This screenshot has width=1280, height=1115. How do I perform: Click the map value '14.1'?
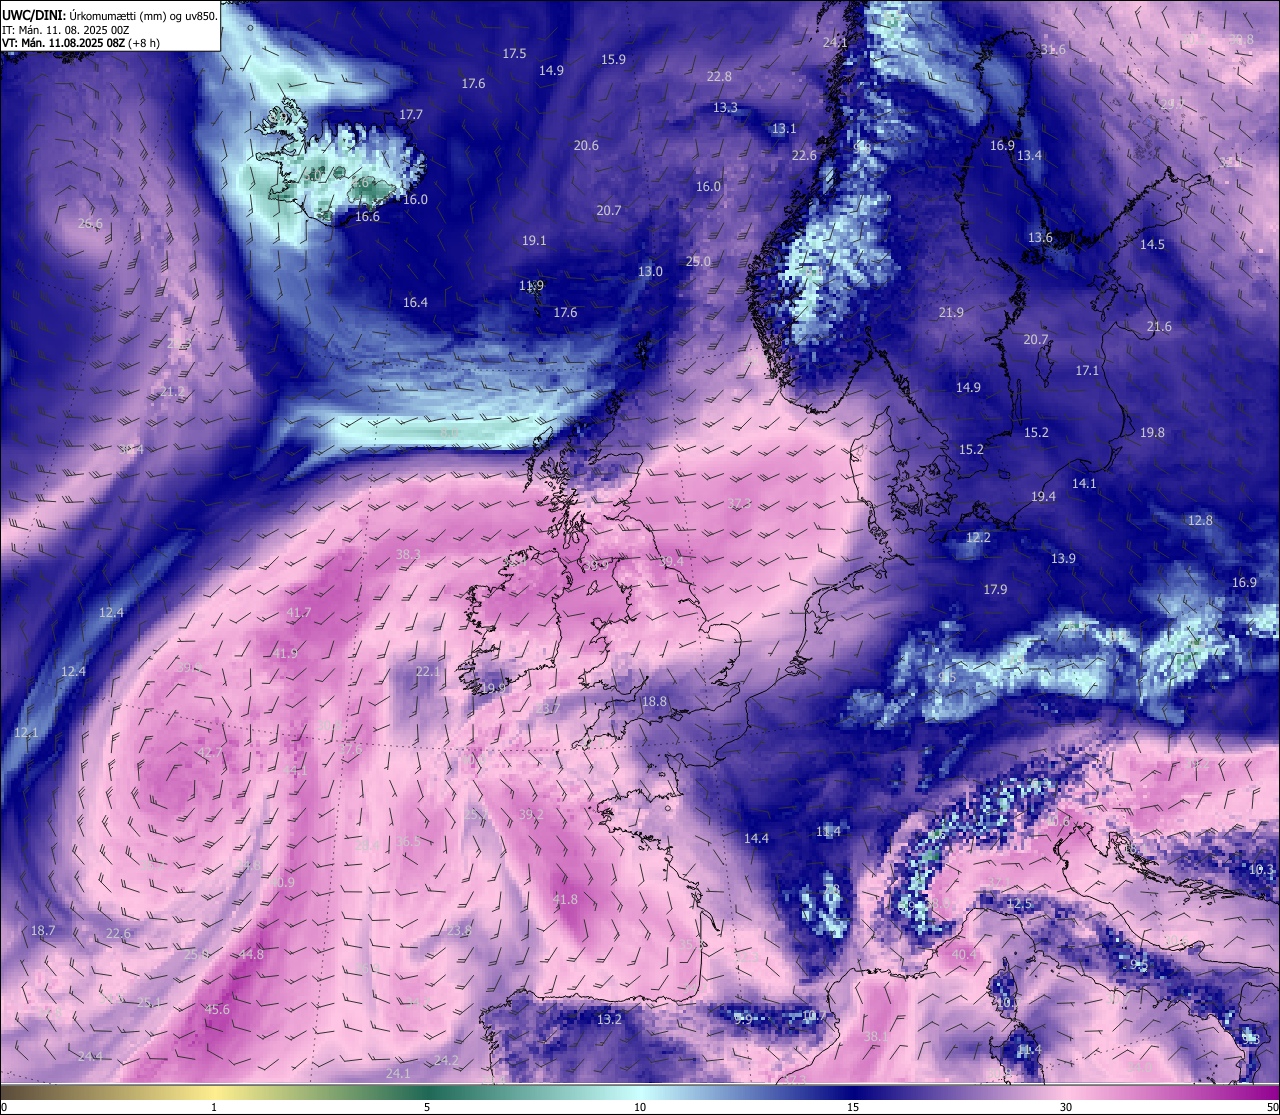coord(1084,484)
